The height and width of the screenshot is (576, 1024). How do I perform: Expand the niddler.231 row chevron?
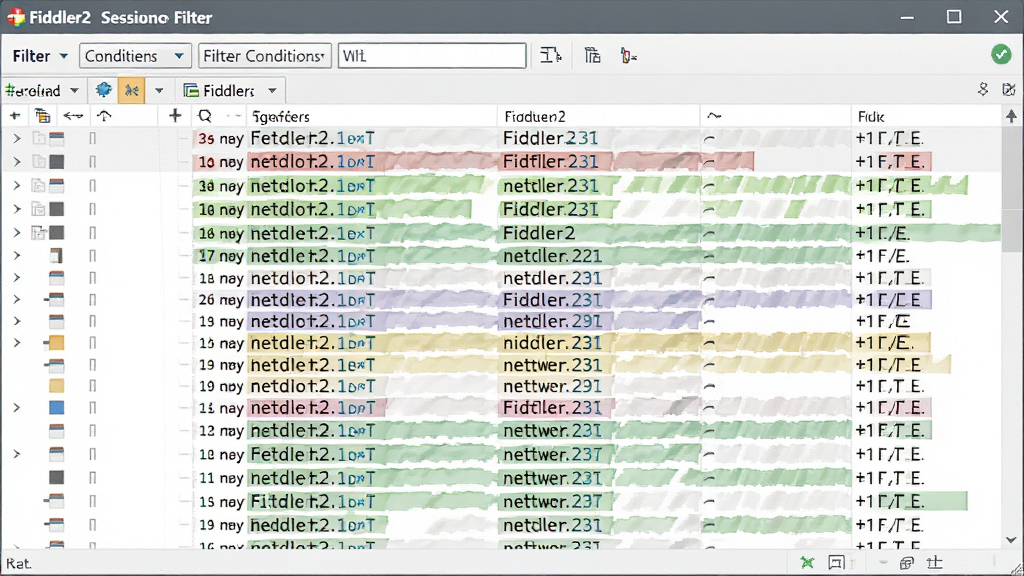pyautogui.click(x=17, y=343)
